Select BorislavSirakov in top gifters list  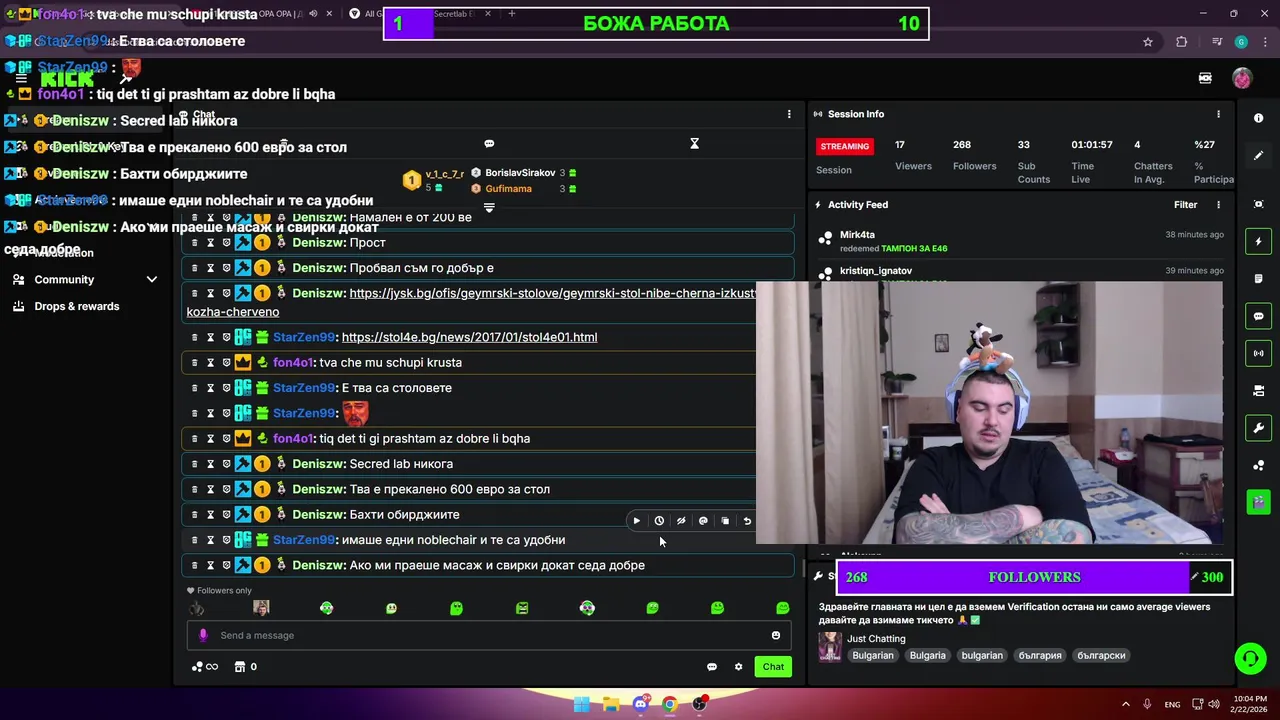(520, 173)
